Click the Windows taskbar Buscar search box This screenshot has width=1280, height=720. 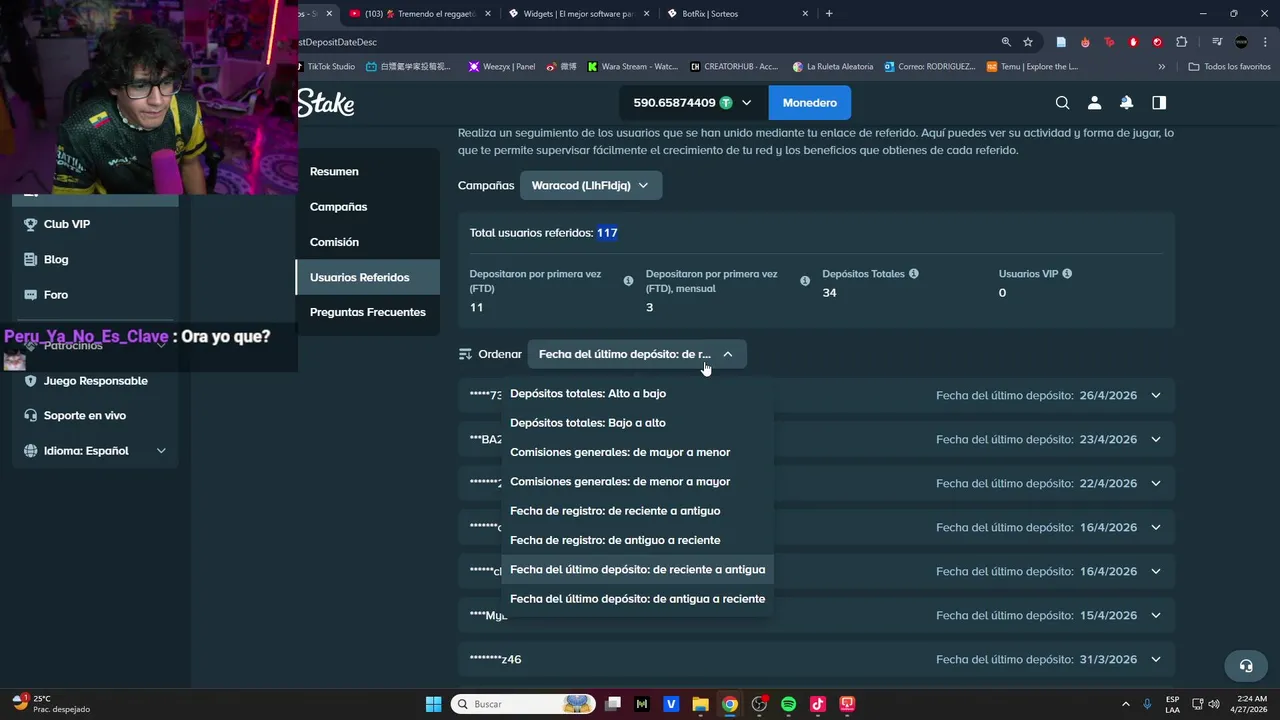[523, 704]
